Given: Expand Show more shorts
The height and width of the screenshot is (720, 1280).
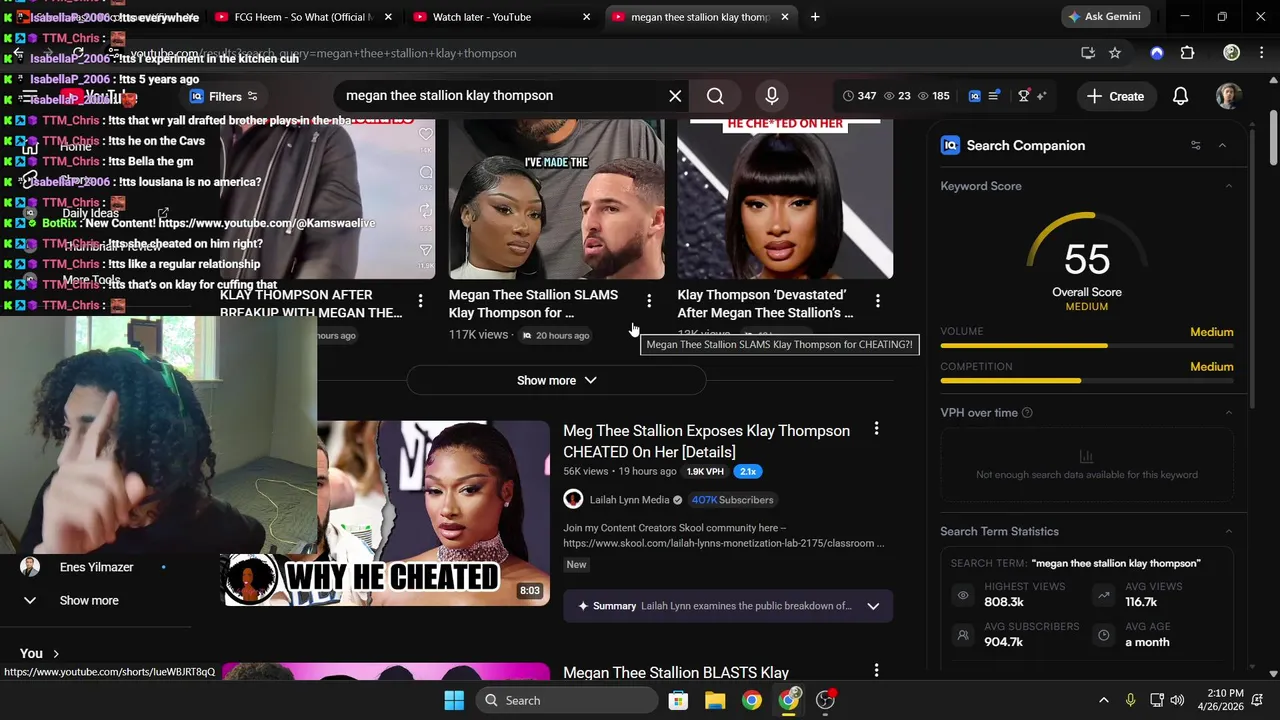Looking at the screenshot, I should (x=556, y=380).
